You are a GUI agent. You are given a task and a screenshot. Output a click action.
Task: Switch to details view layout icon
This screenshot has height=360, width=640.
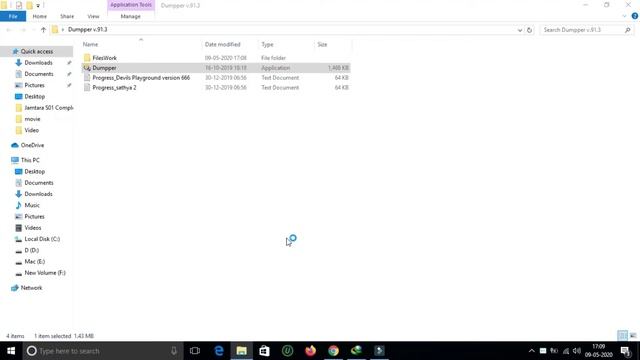point(622,336)
